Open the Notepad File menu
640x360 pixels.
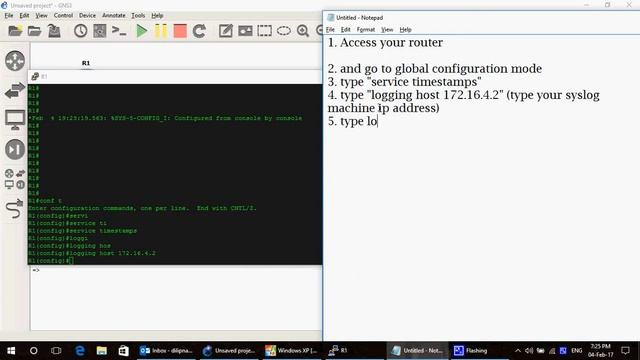pos(330,29)
